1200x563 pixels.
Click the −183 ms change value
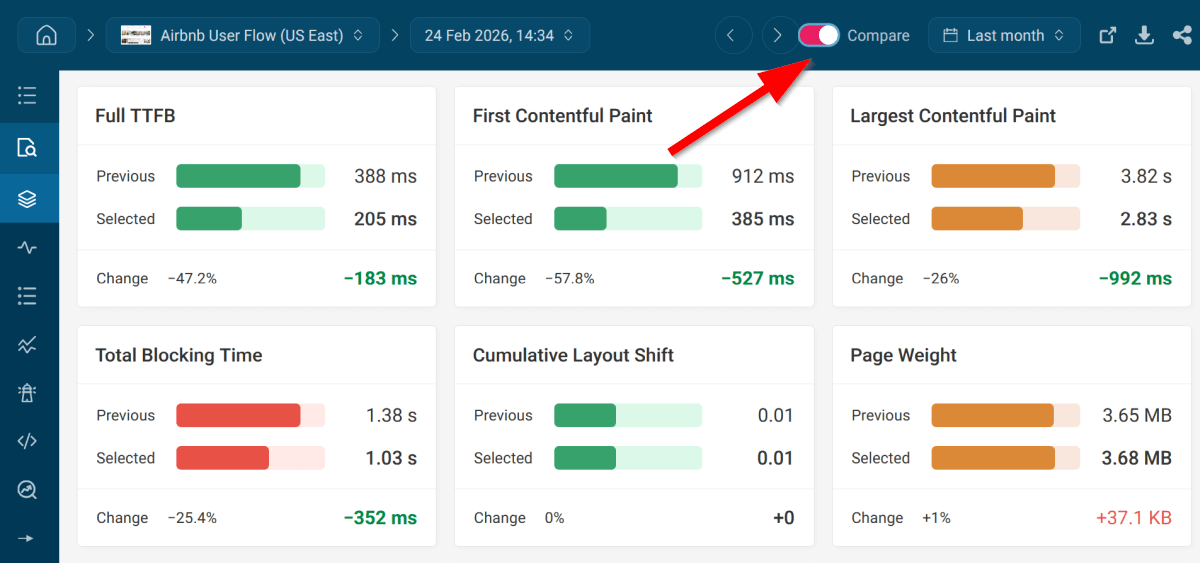[x=380, y=279]
